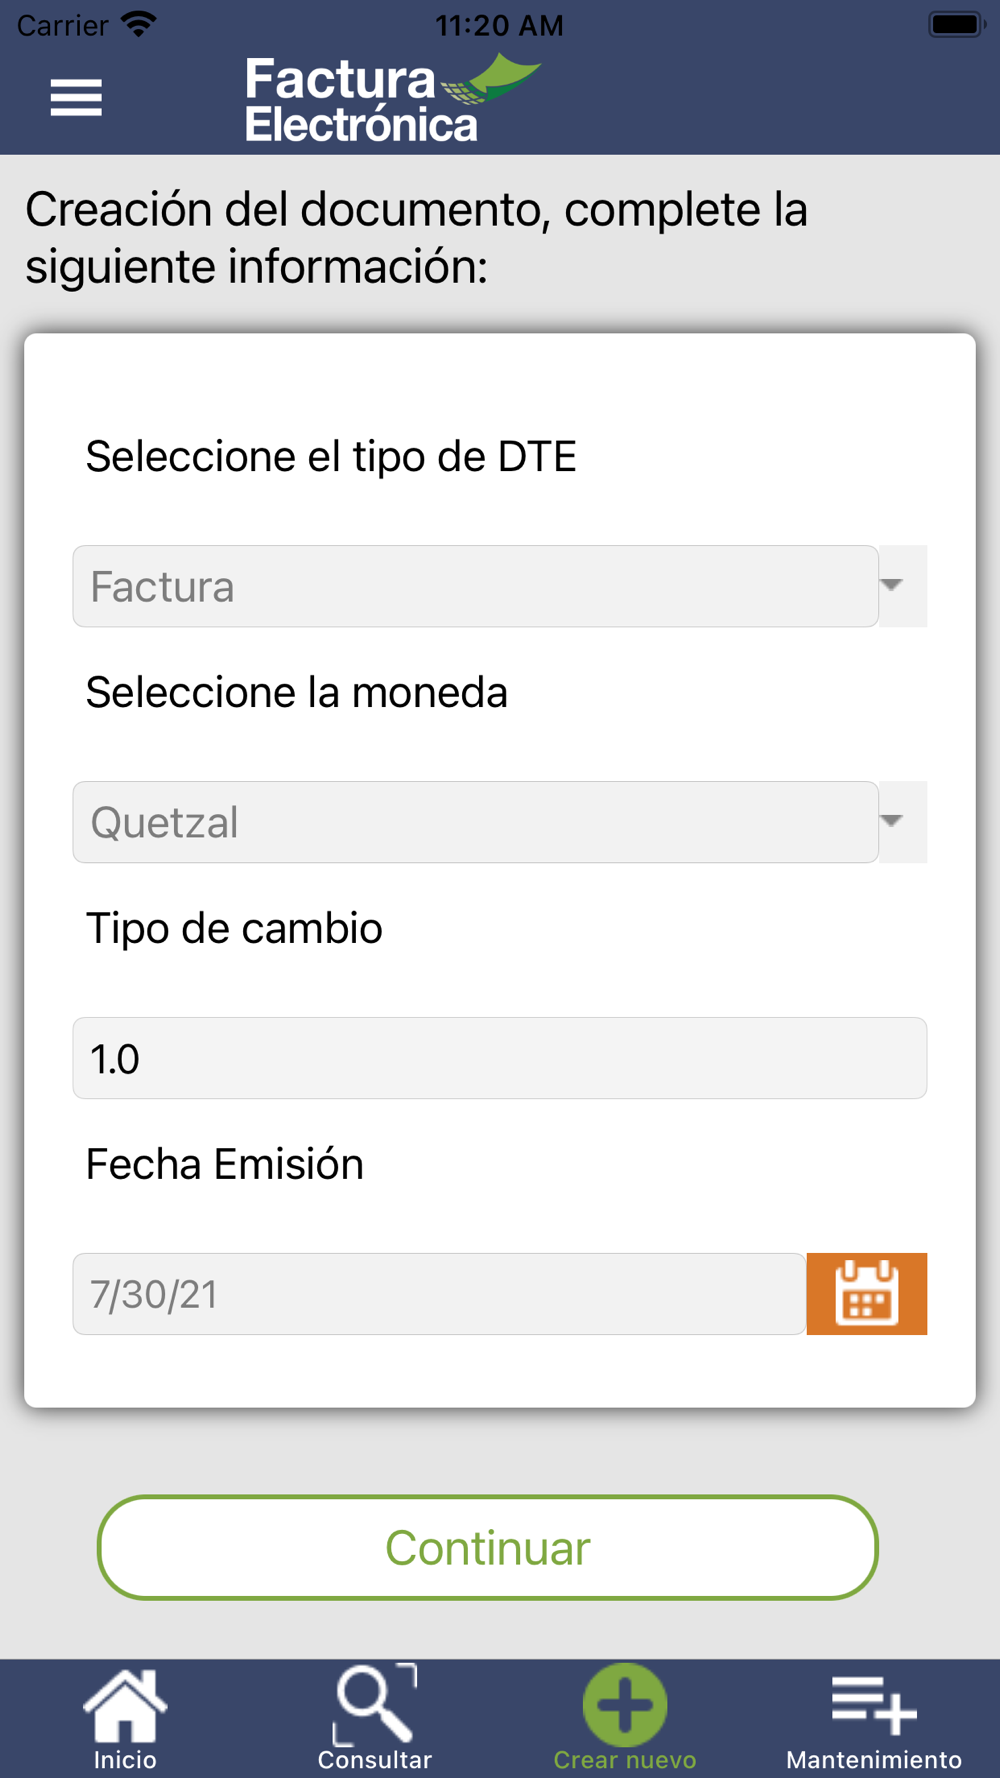Open the calendar date picker

[x=866, y=1294]
